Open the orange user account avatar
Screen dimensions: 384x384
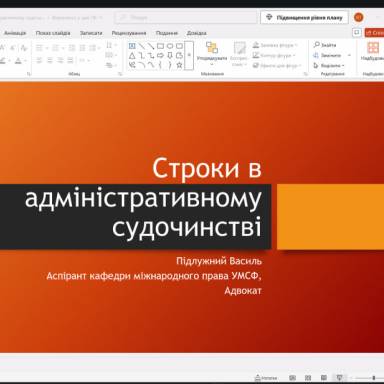[359, 17]
